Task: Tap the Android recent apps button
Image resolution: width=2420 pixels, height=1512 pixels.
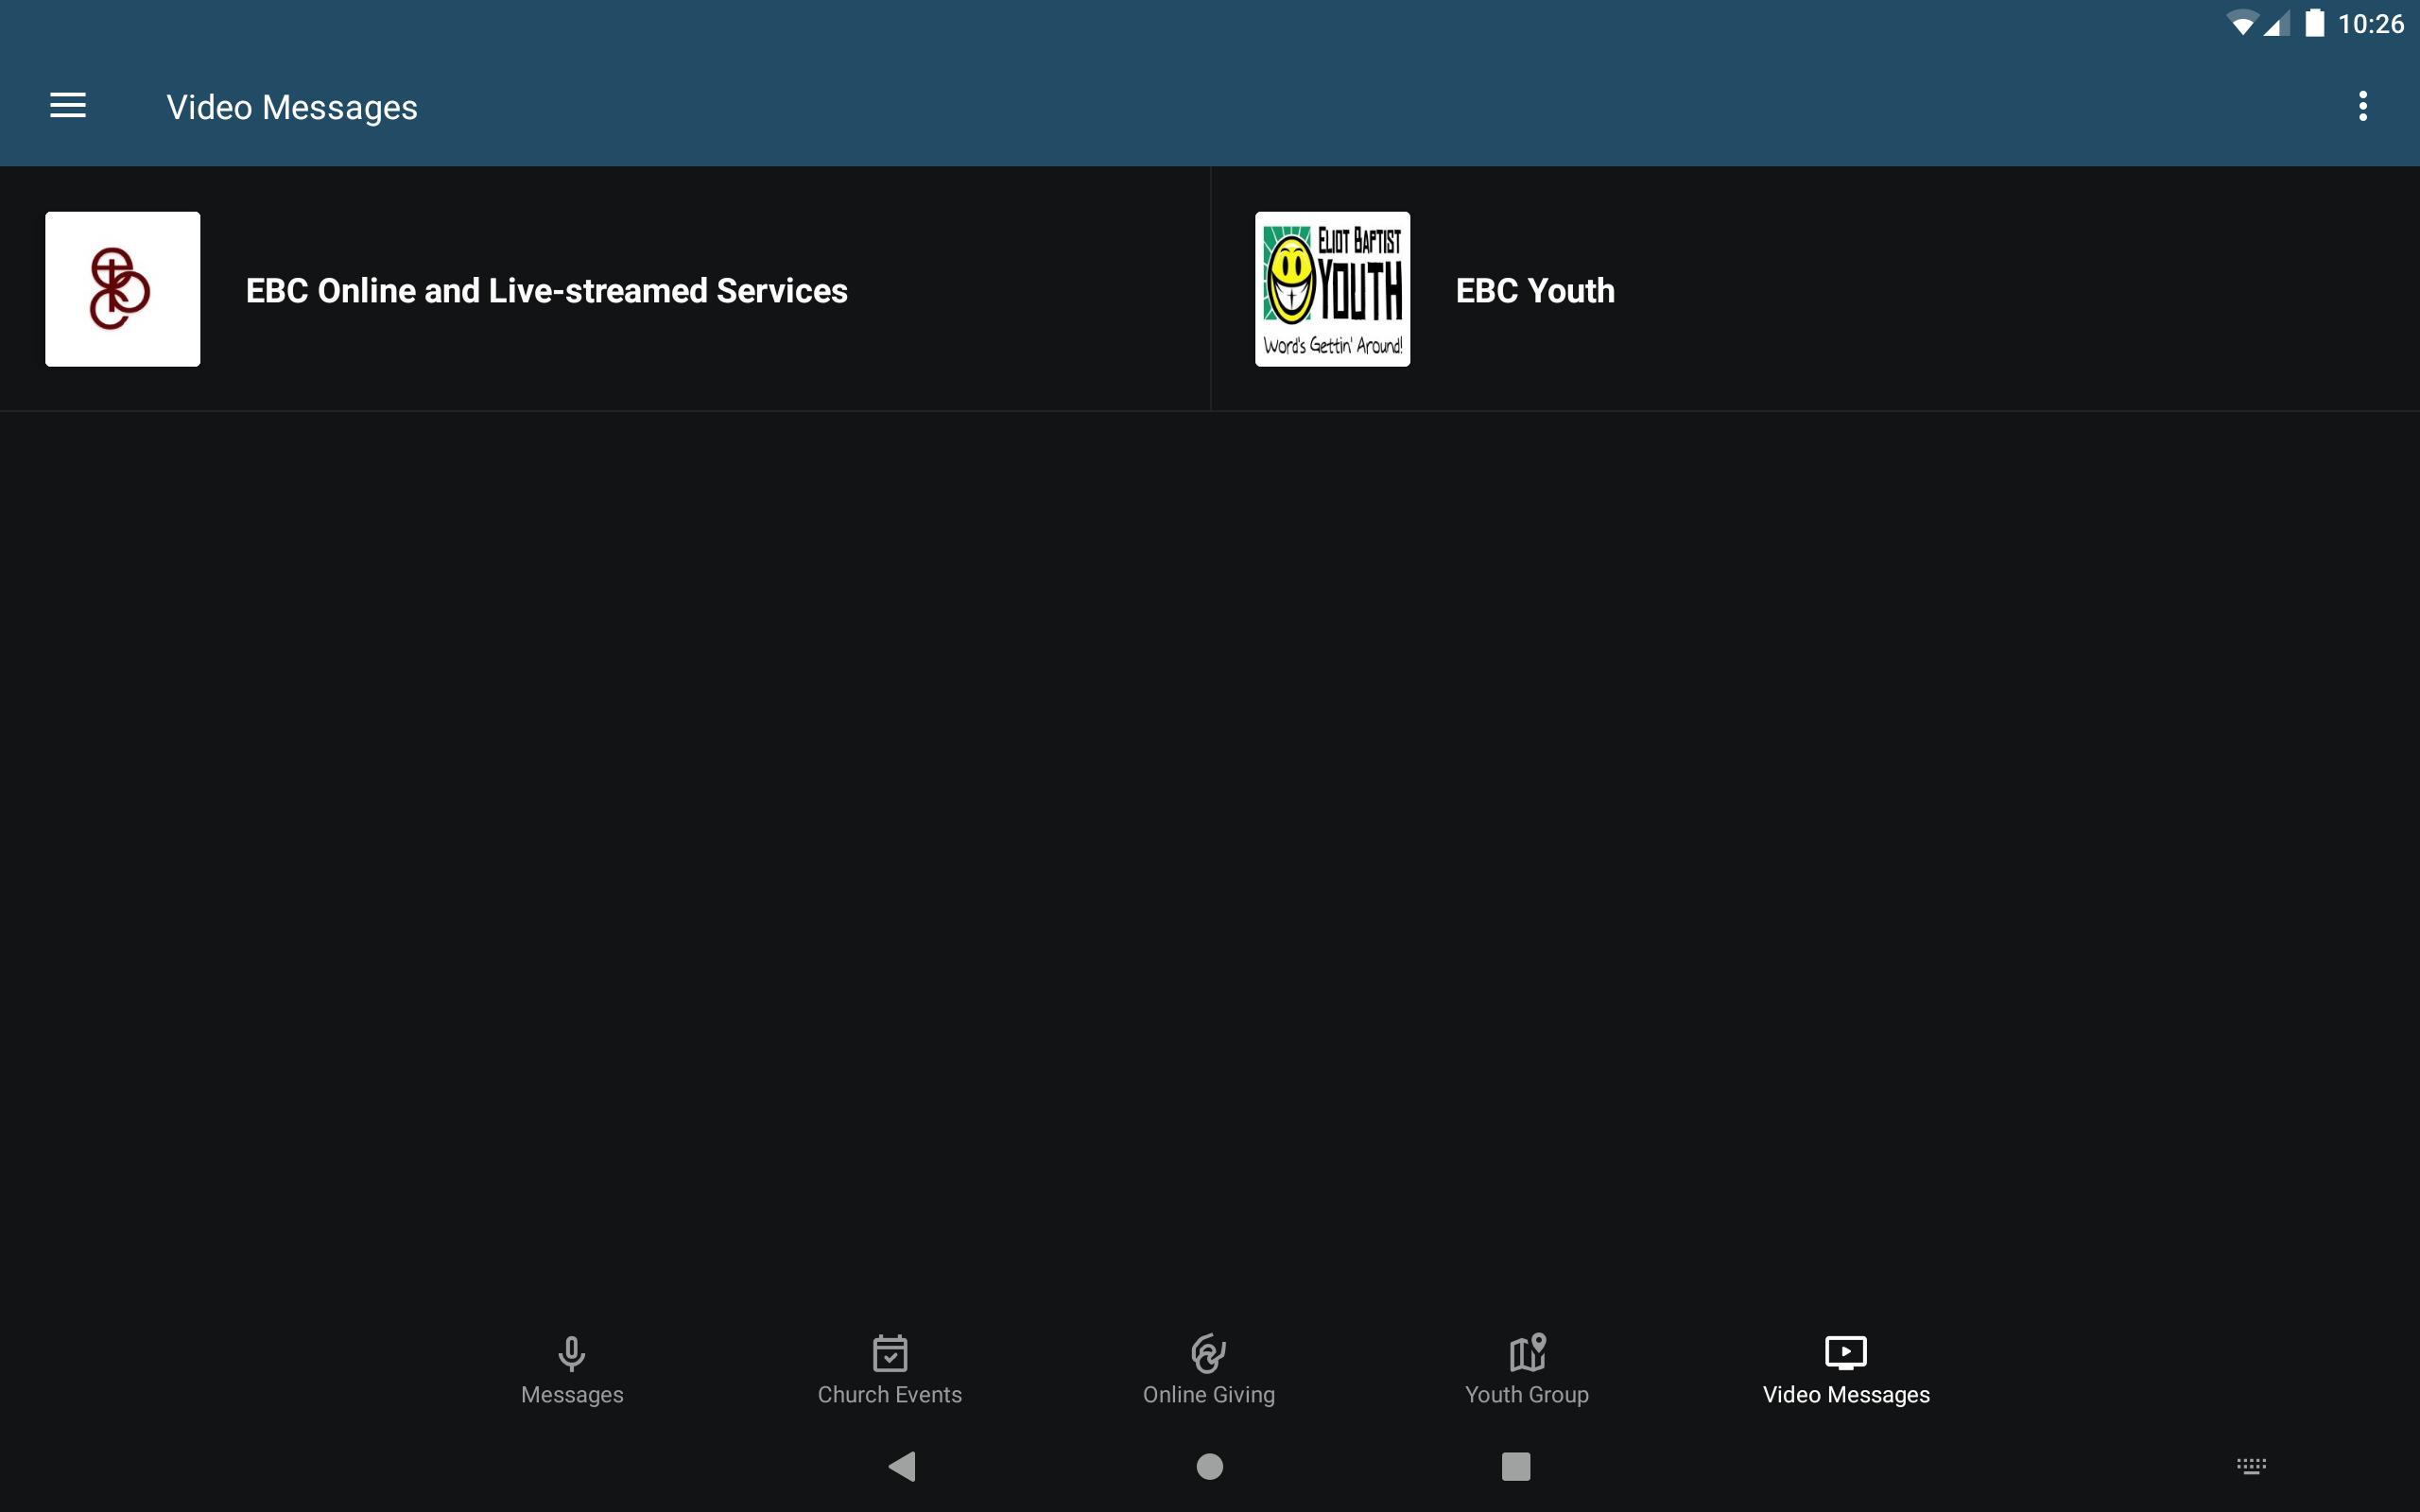Action: pyautogui.click(x=1516, y=1466)
